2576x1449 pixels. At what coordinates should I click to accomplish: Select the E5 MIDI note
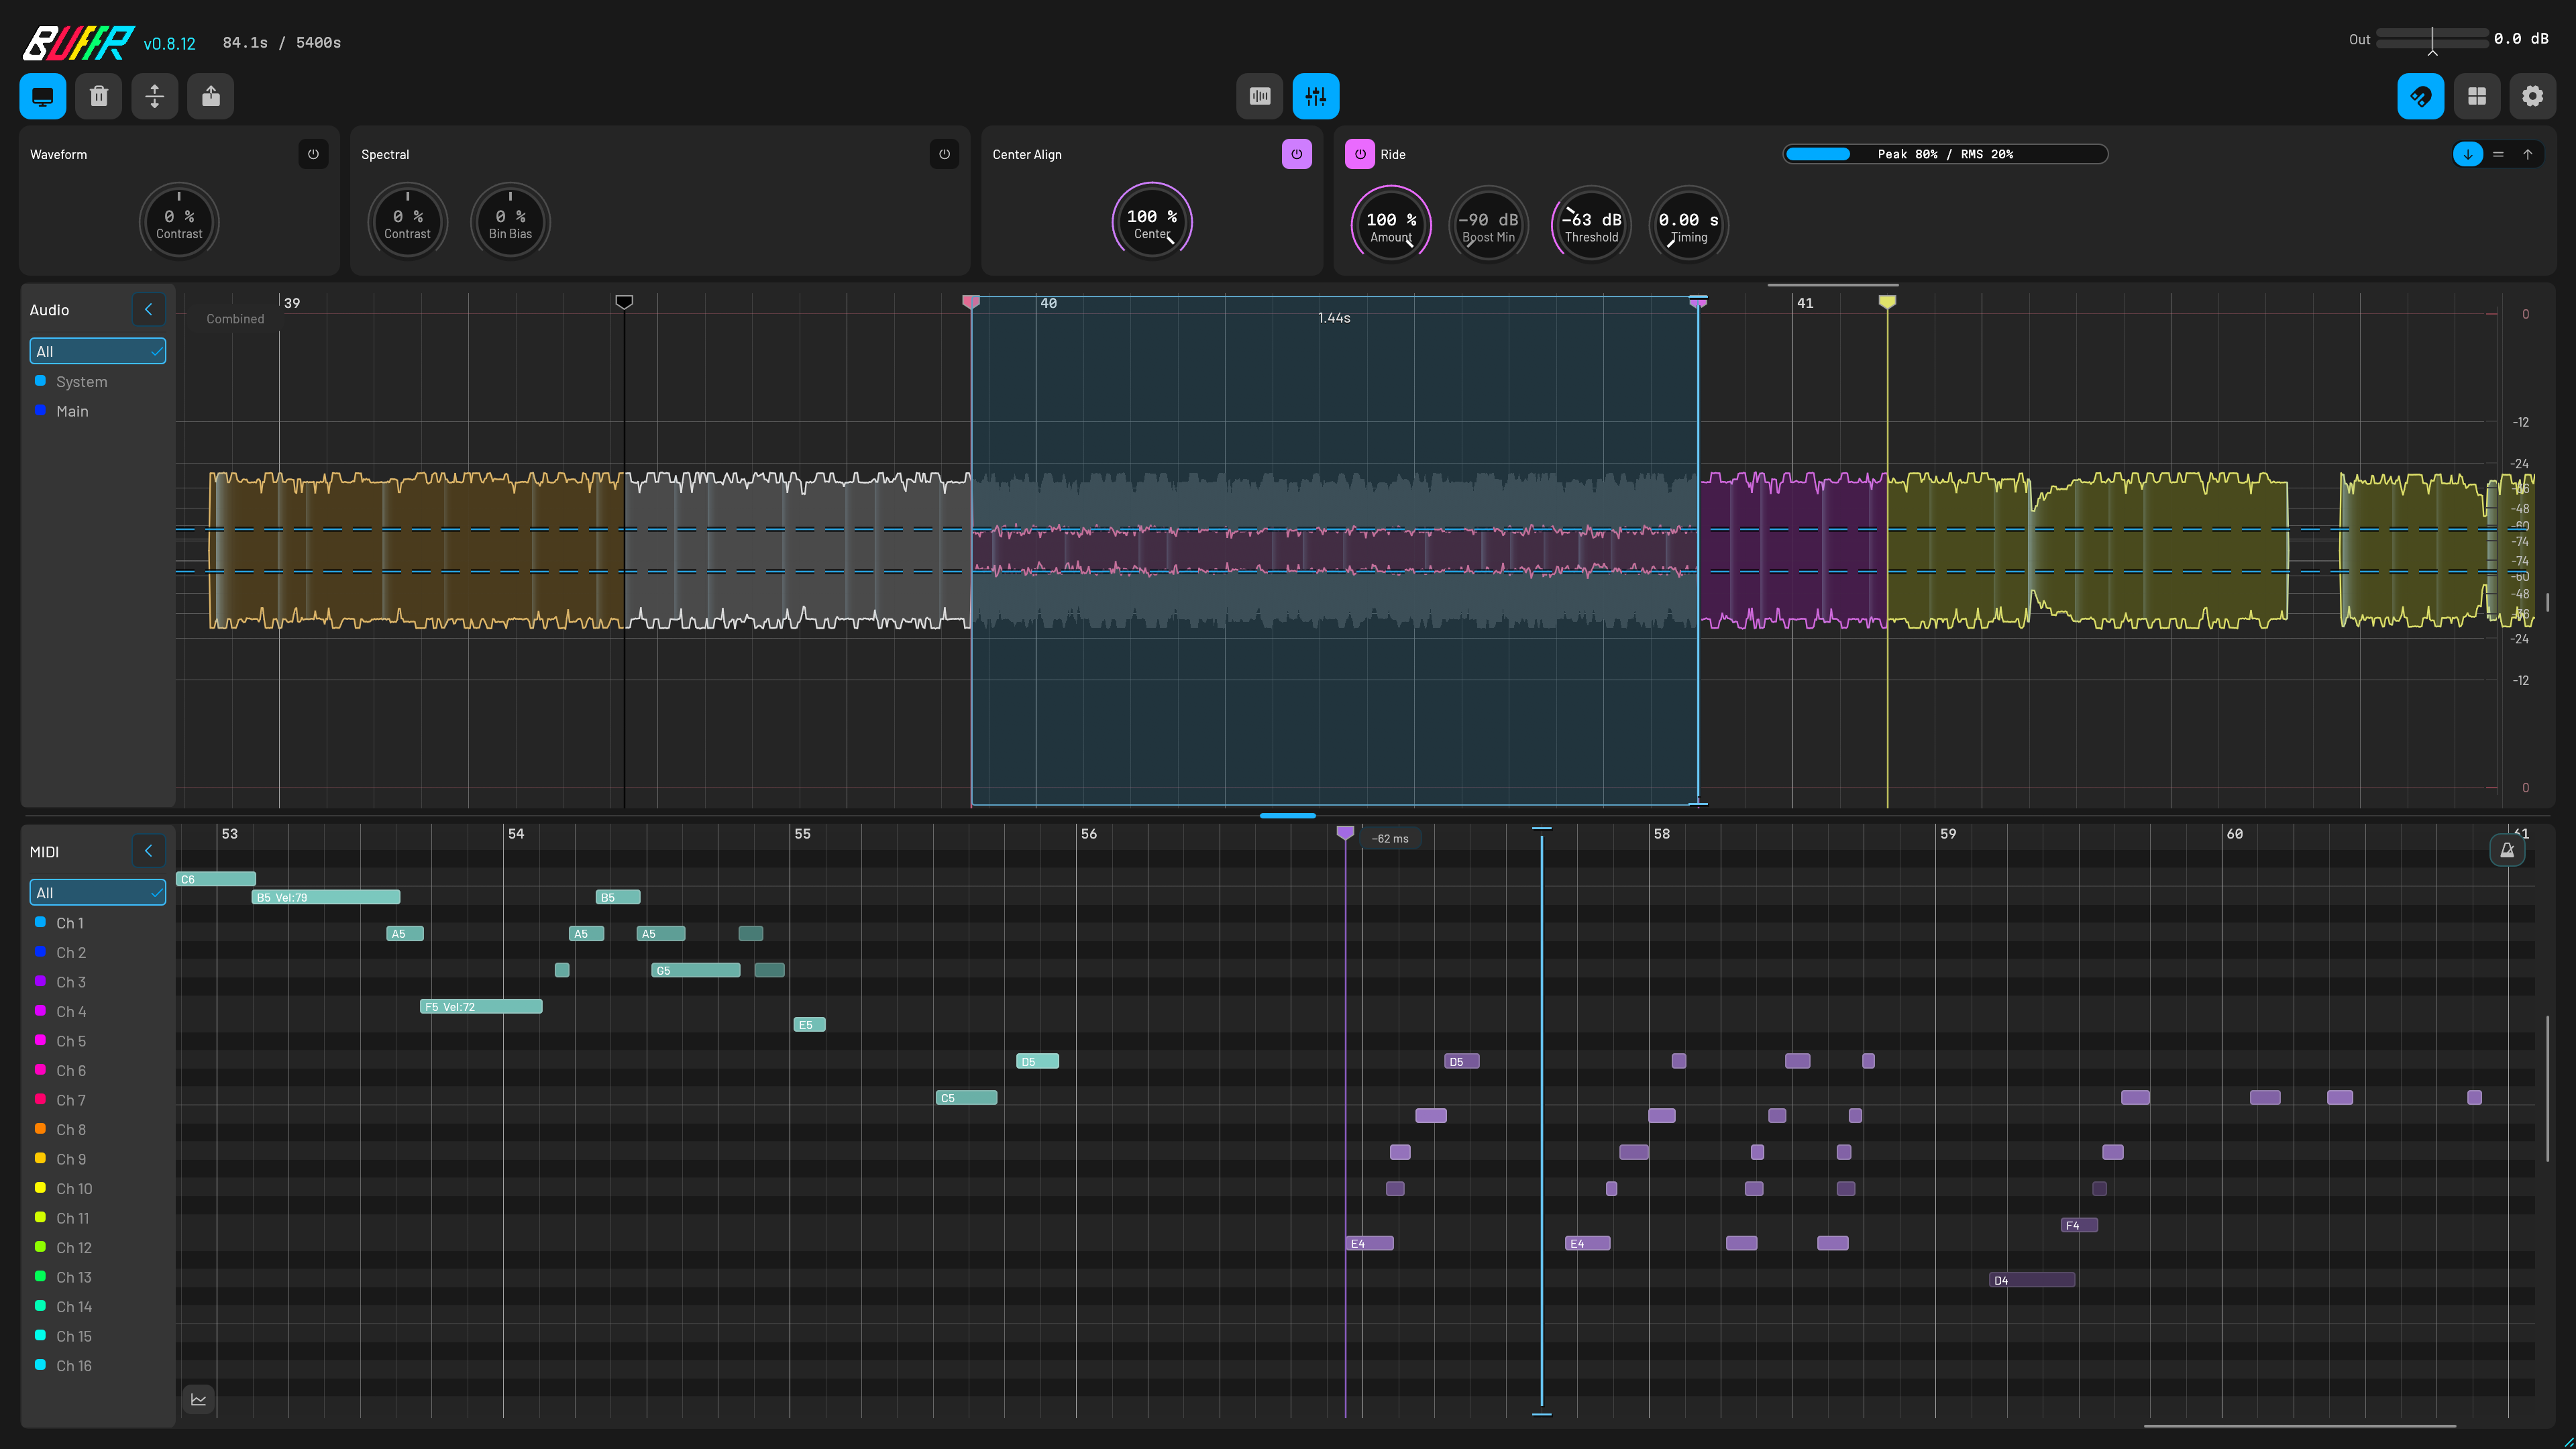click(809, 1024)
